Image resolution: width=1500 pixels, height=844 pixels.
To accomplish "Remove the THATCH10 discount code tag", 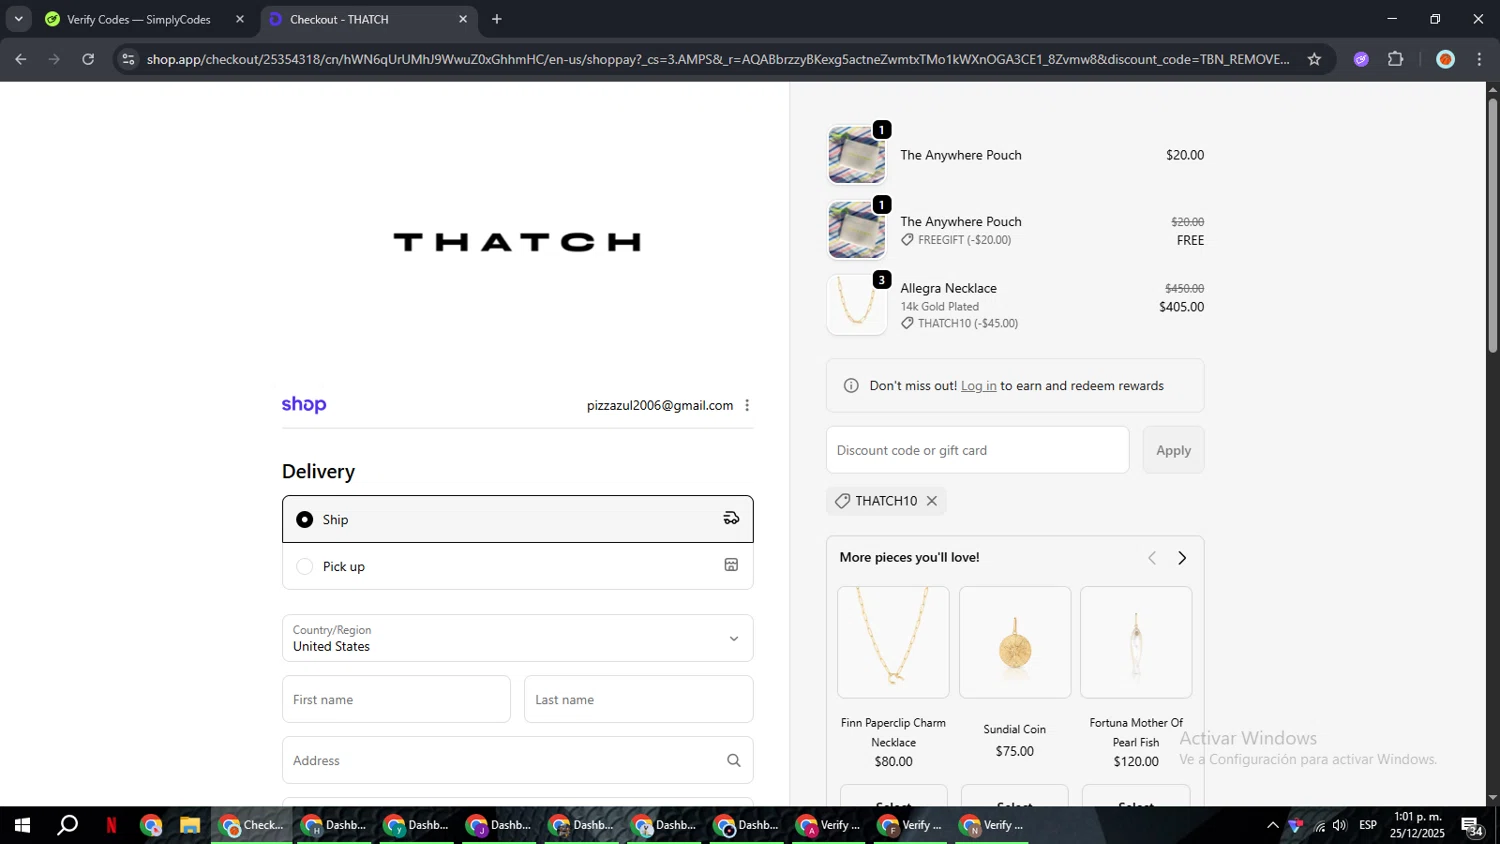I will pyautogui.click(x=931, y=501).
